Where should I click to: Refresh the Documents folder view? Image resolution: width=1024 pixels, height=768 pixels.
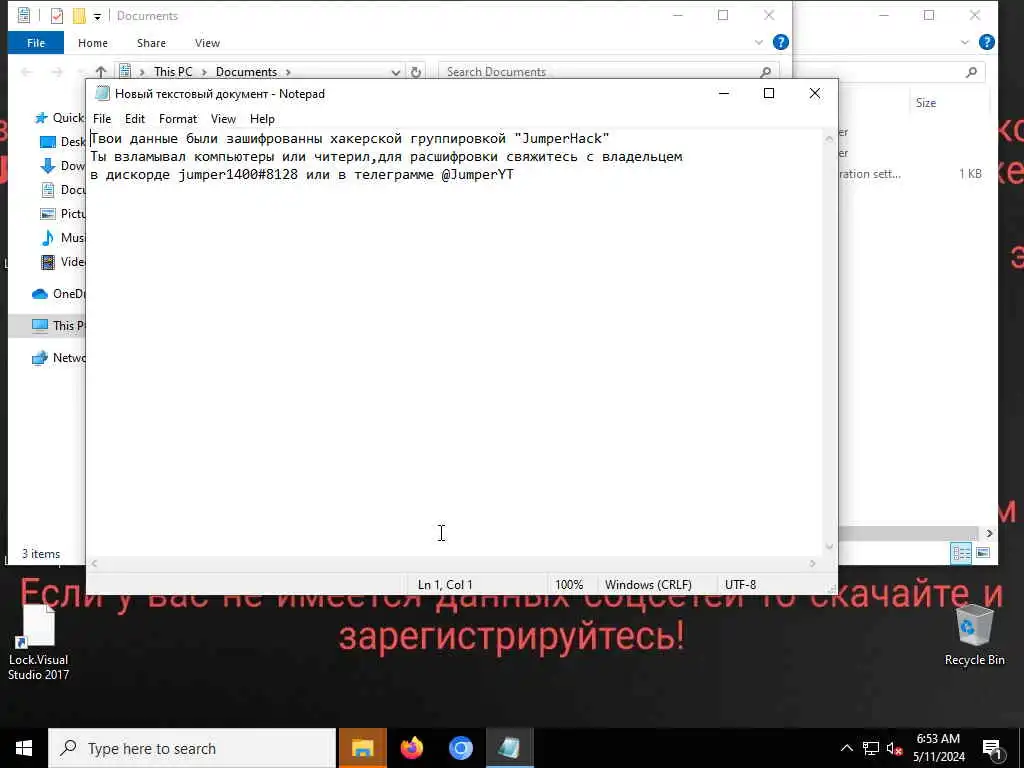click(x=416, y=72)
